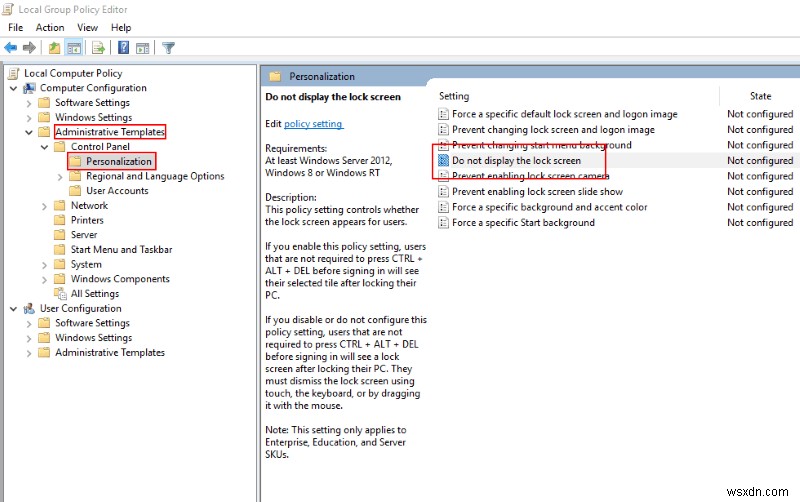800x502 pixels.
Task: Click the icon of Force a specific Start background
Action: tap(443, 223)
